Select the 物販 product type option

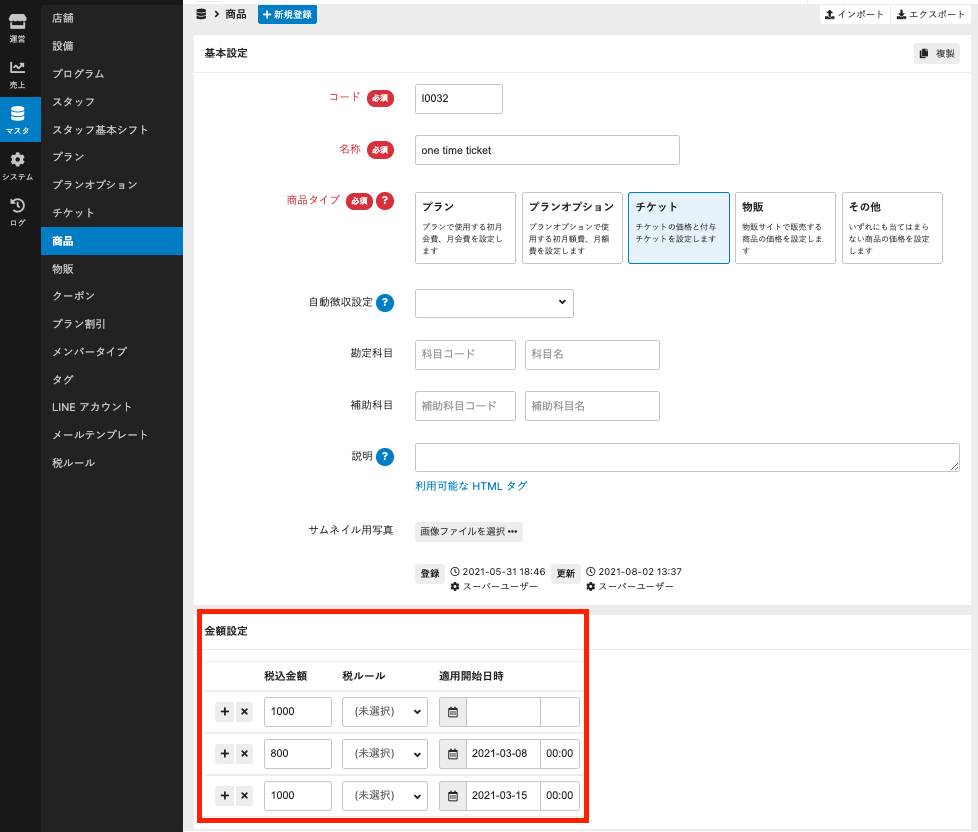[x=785, y=228]
